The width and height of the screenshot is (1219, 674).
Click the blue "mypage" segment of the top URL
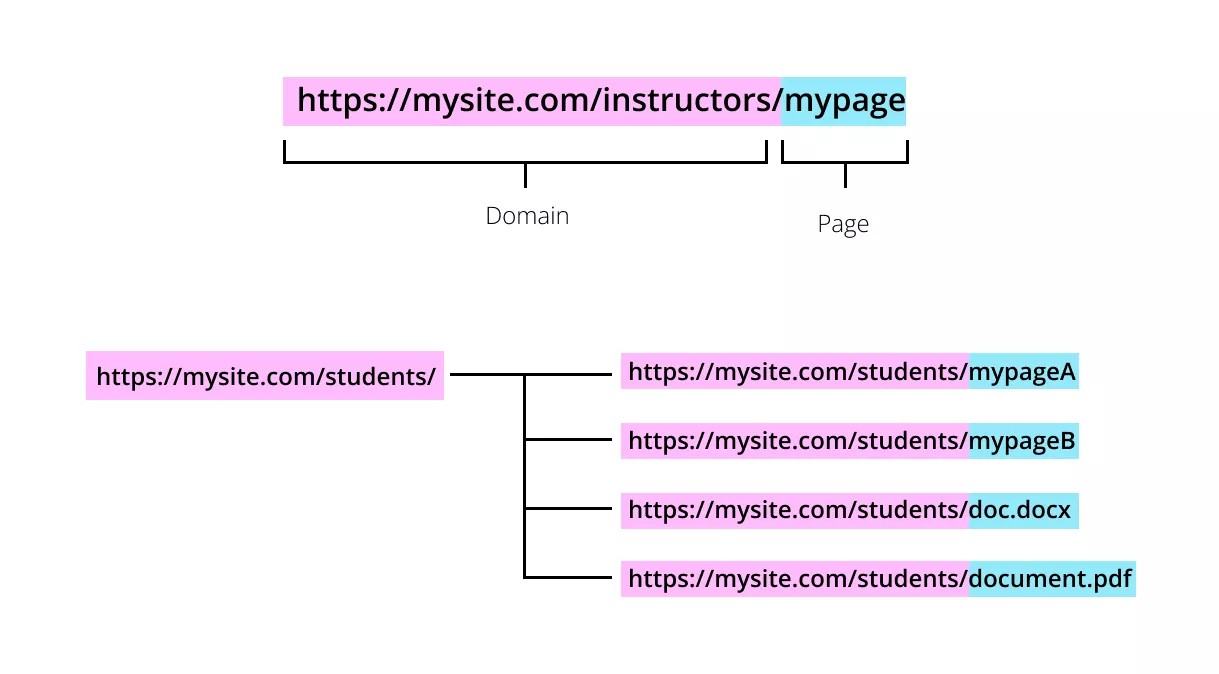pyautogui.click(x=843, y=100)
